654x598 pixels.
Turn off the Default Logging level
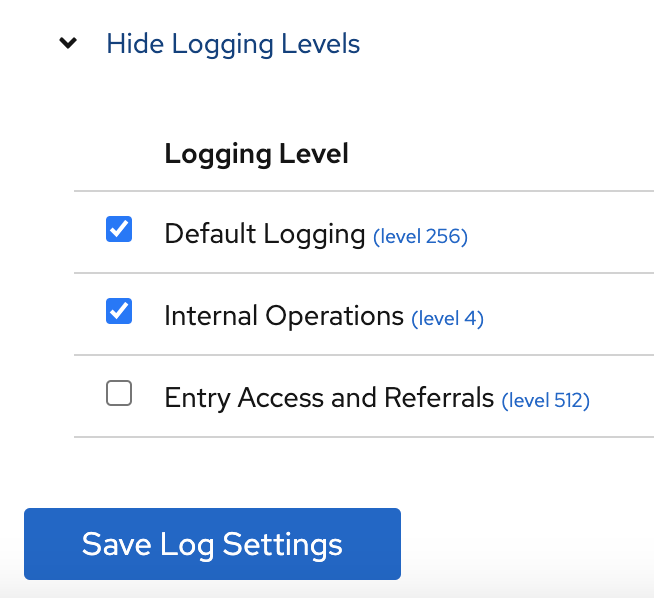(119, 231)
